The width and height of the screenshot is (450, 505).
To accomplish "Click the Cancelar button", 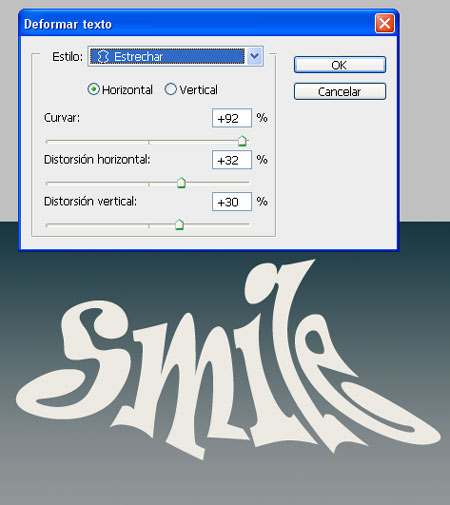I will (340, 91).
